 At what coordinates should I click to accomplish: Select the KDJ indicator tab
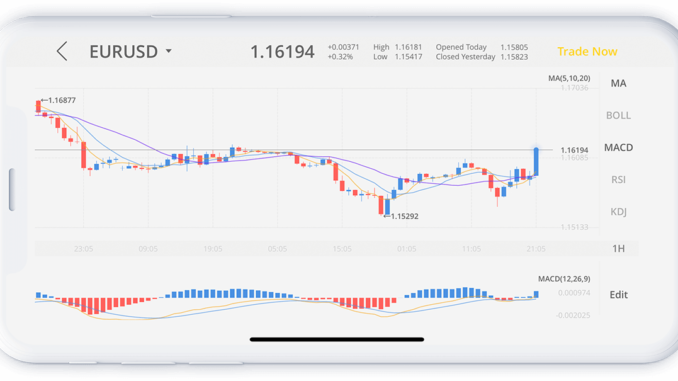pyautogui.click(x=618, y=211)
